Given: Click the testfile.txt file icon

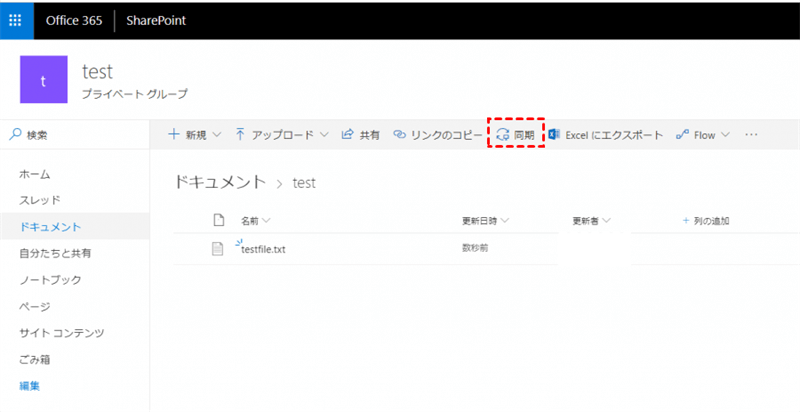Looking at the screenshot, I should click(218, 249).
